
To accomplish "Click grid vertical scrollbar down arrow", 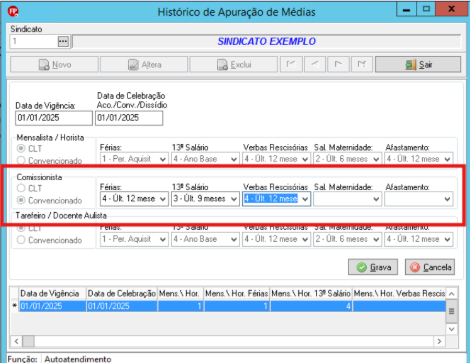I will pyautogui.click(x=452, y=329).
